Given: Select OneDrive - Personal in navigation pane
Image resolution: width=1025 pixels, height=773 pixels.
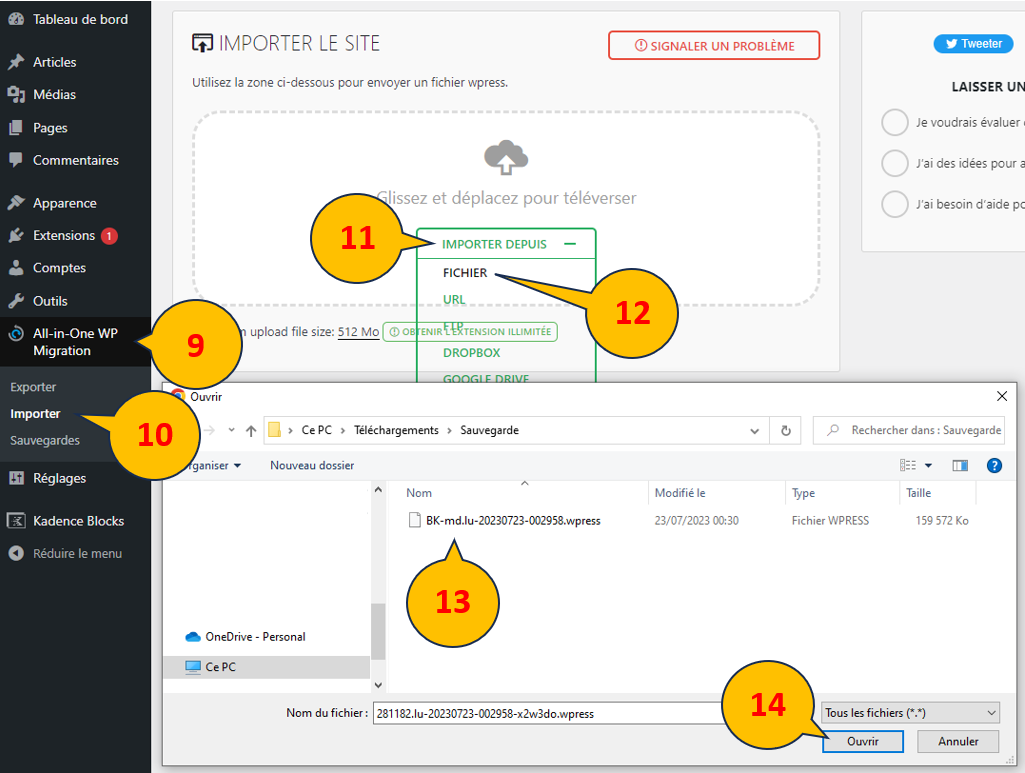Looking at the screenshot, I should [255, 636].
